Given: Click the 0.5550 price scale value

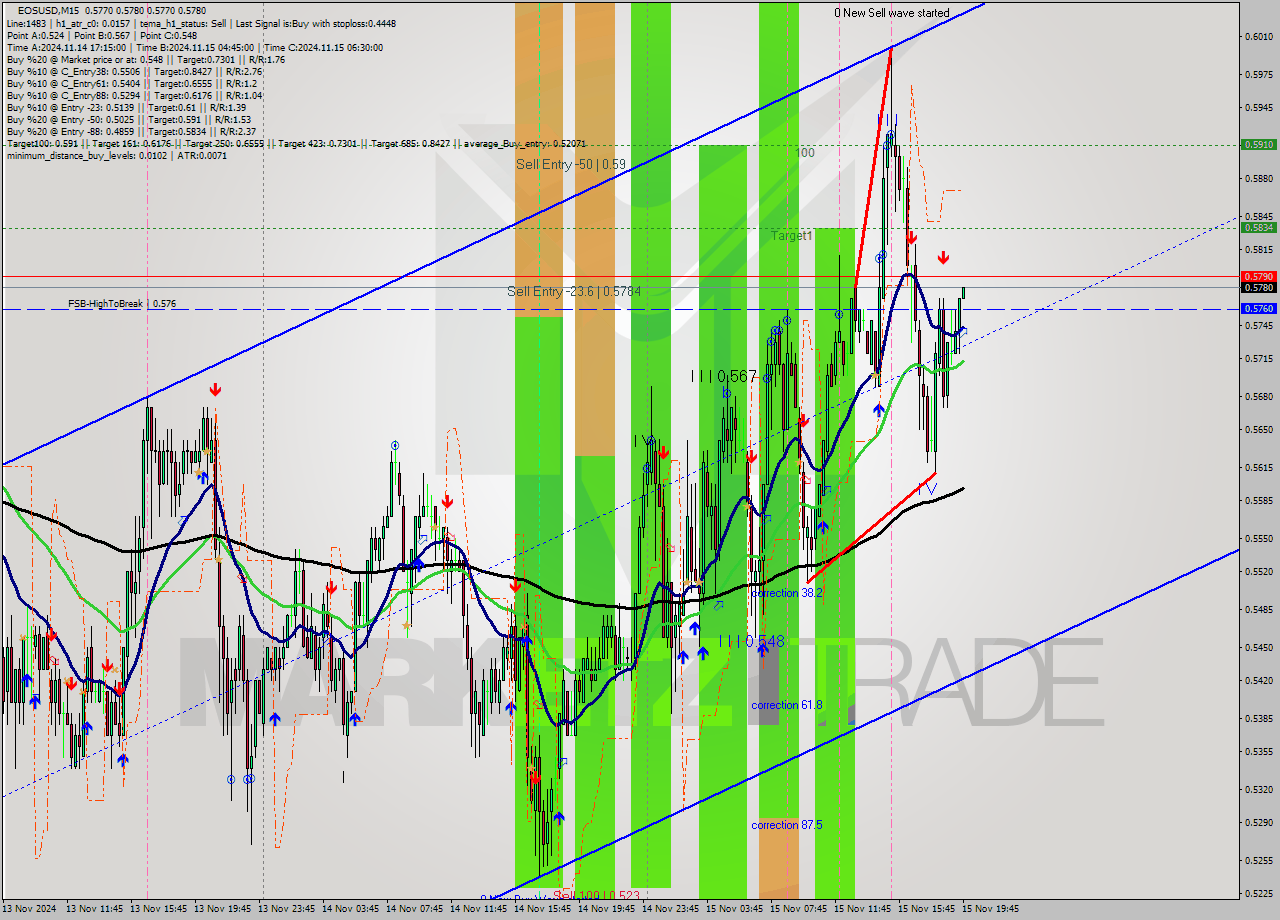Looking at the screenshot, I should point(1259,538).
